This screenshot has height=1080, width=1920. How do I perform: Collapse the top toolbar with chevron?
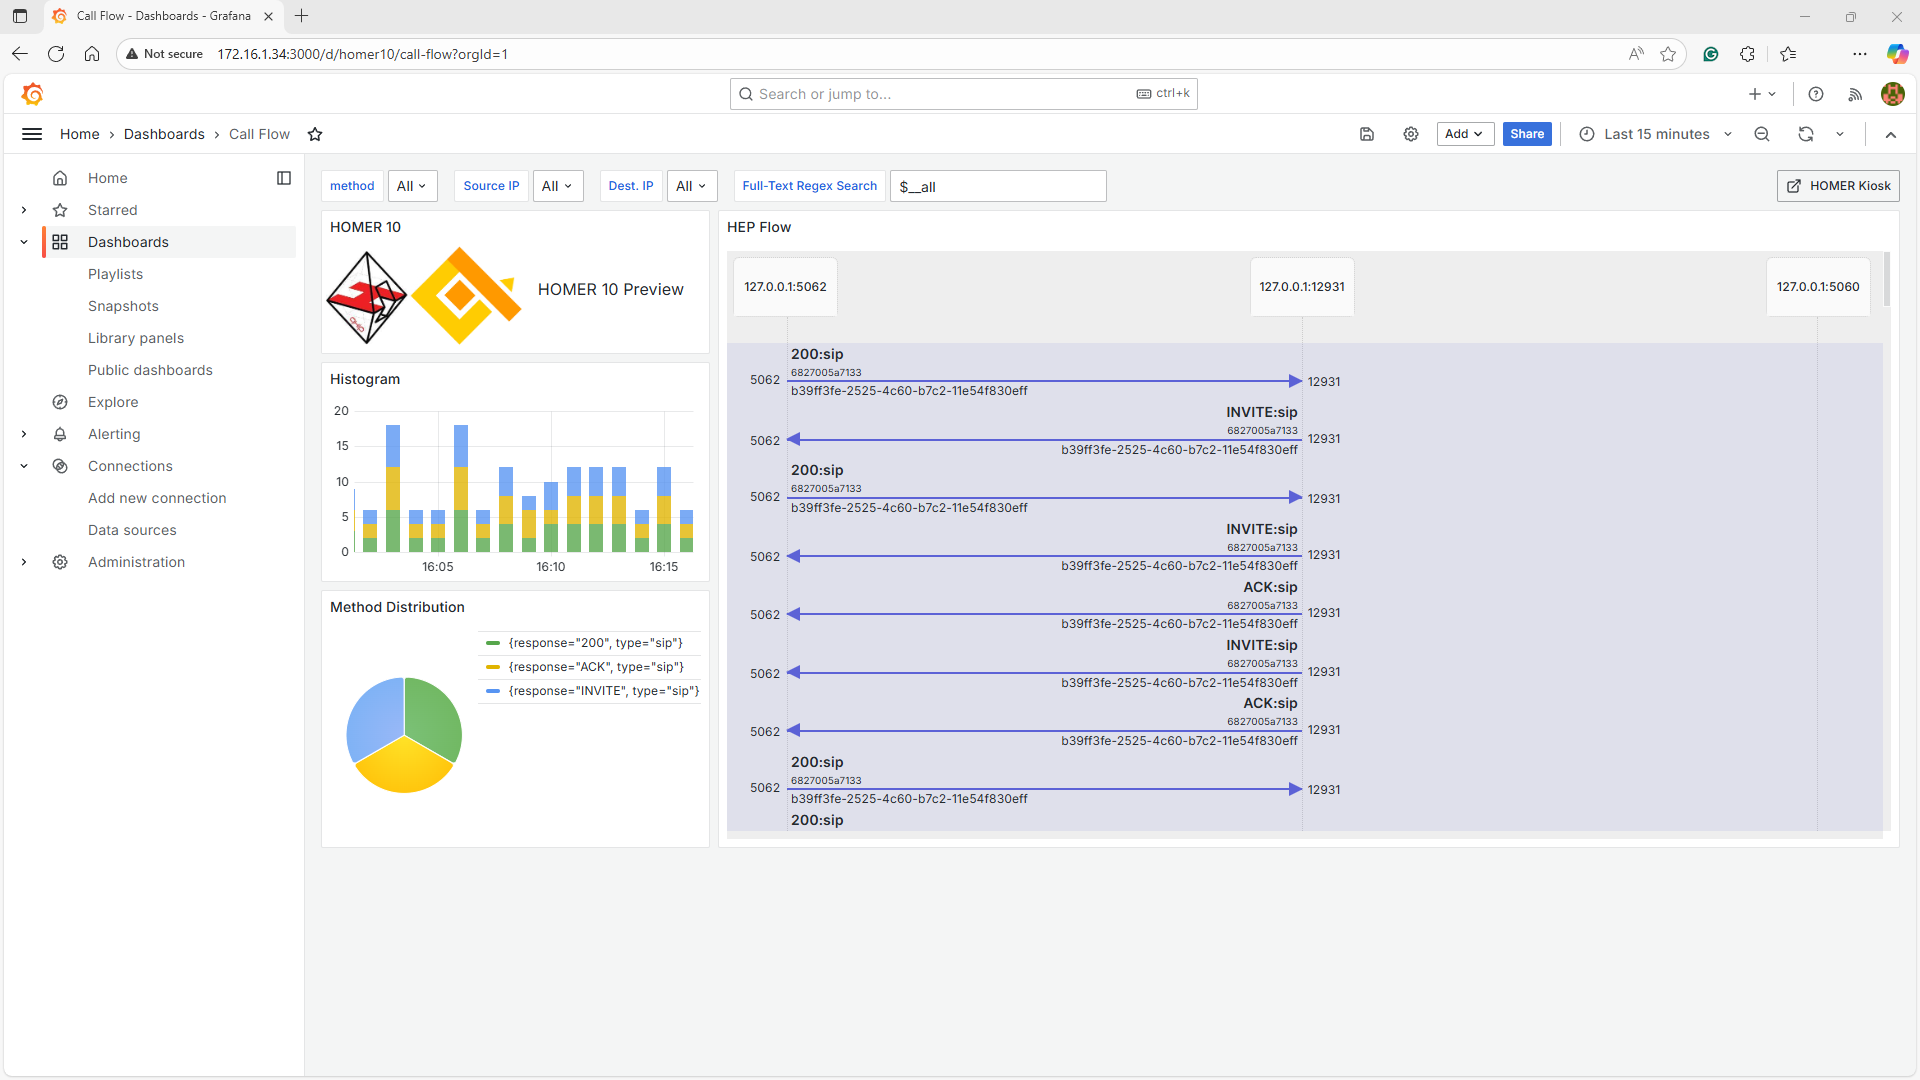[1891, 134]
